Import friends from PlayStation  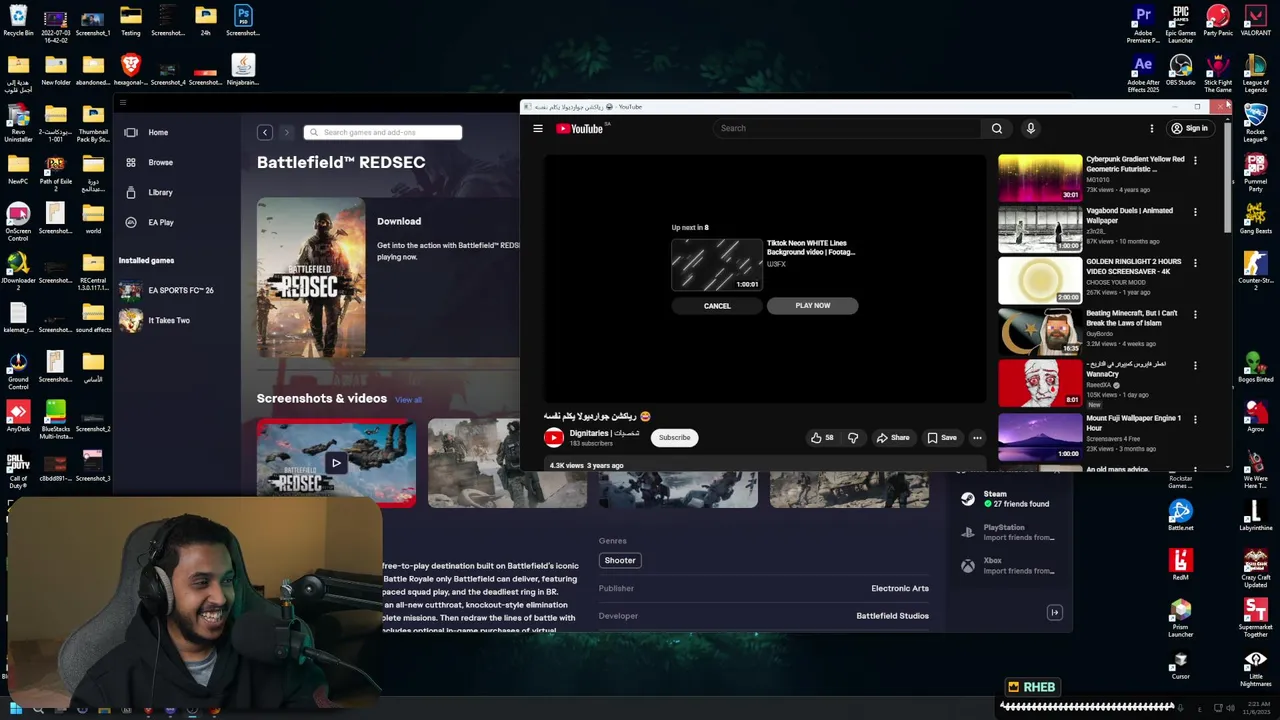(x=1007, y=532)
